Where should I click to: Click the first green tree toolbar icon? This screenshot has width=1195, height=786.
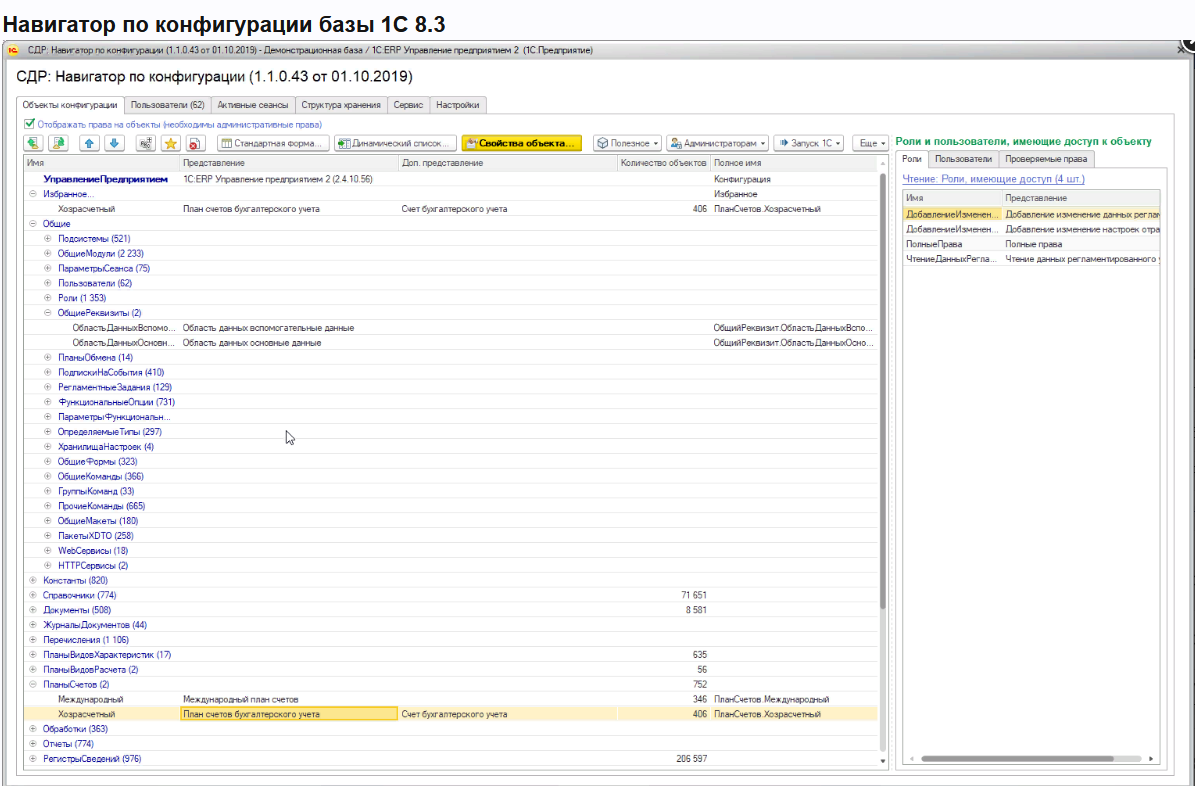[33, 143]
